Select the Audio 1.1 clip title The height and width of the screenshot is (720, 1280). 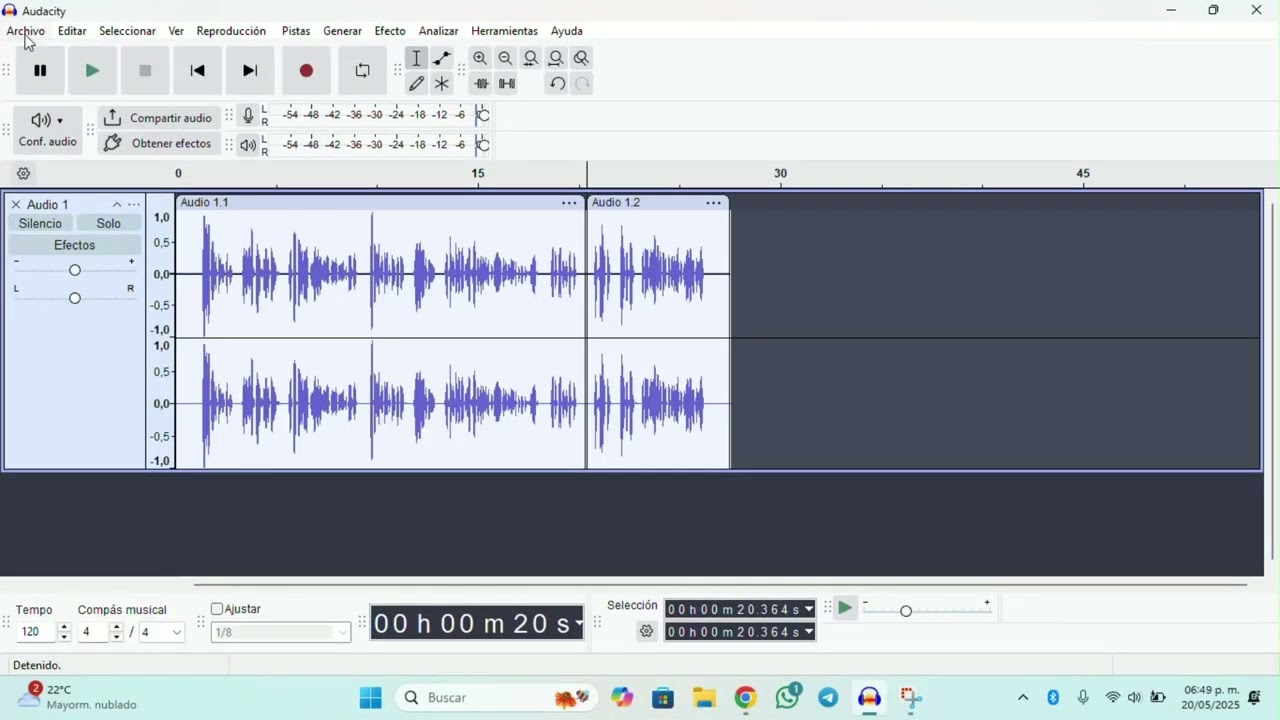click(x=204, y=203)
